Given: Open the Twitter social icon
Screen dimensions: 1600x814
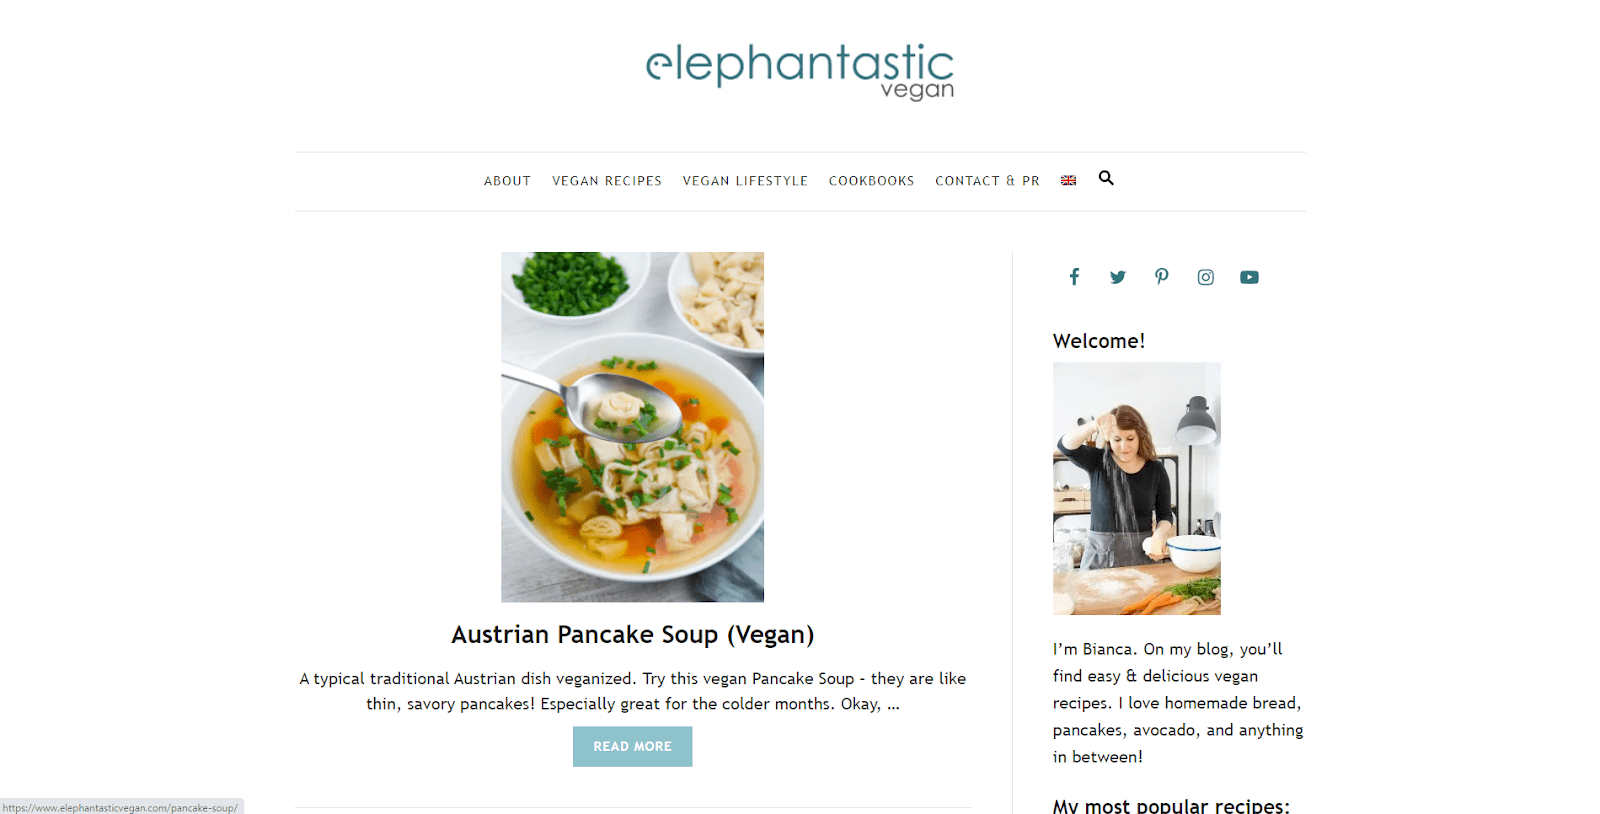Looking at the screenshot, I should coord(1118,277).
